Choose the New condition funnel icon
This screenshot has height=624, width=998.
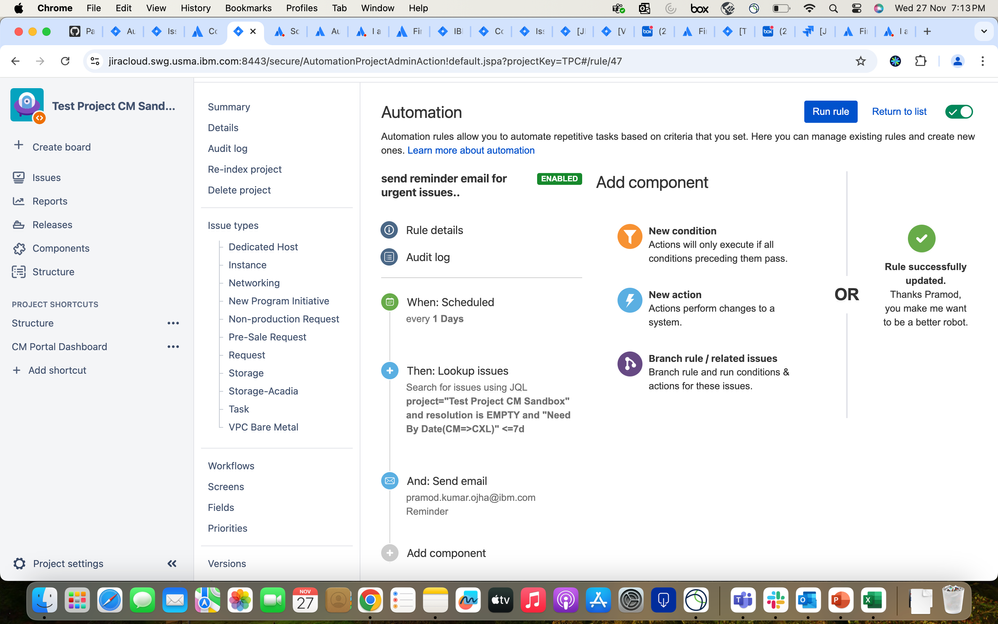(x=629, y=236)
